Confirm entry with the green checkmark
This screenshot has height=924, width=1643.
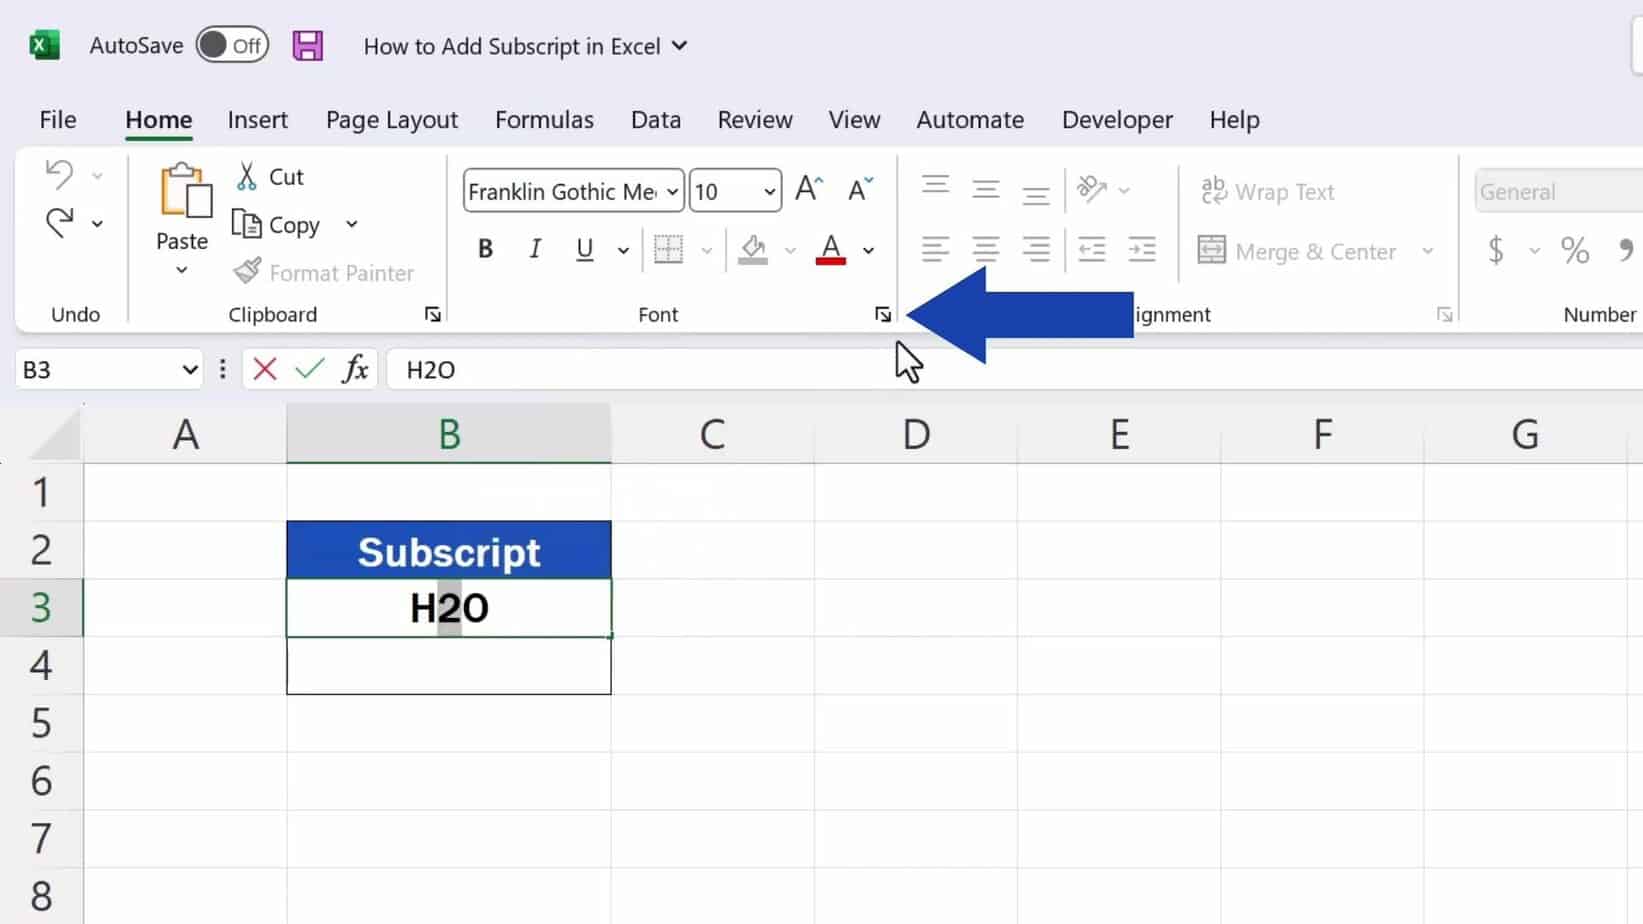tap(309, 369)
